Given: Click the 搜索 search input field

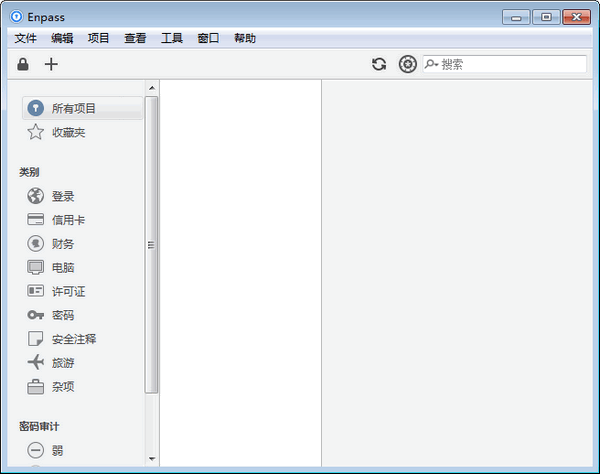Looking at the screenshot, I should [x=504, y=64].
